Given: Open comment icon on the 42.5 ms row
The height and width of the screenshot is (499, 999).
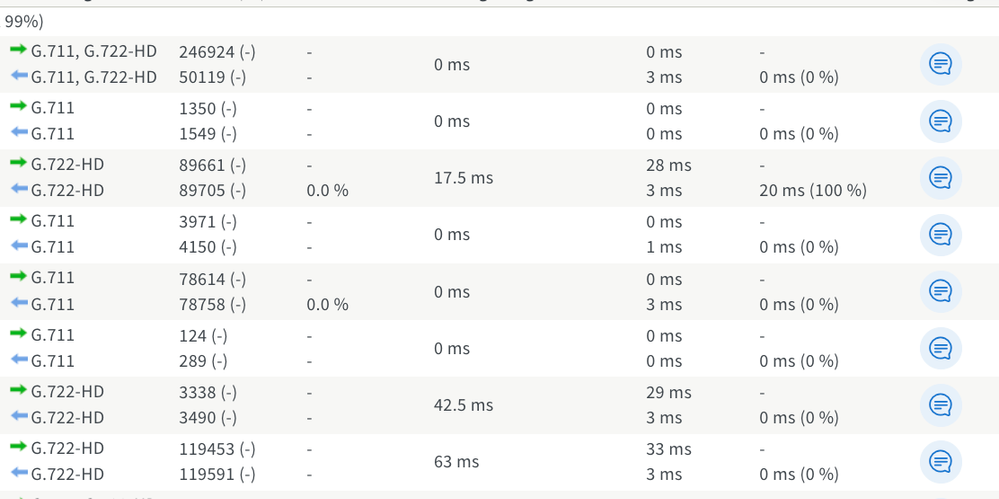Looking at the screenshot, I should 940,405.
